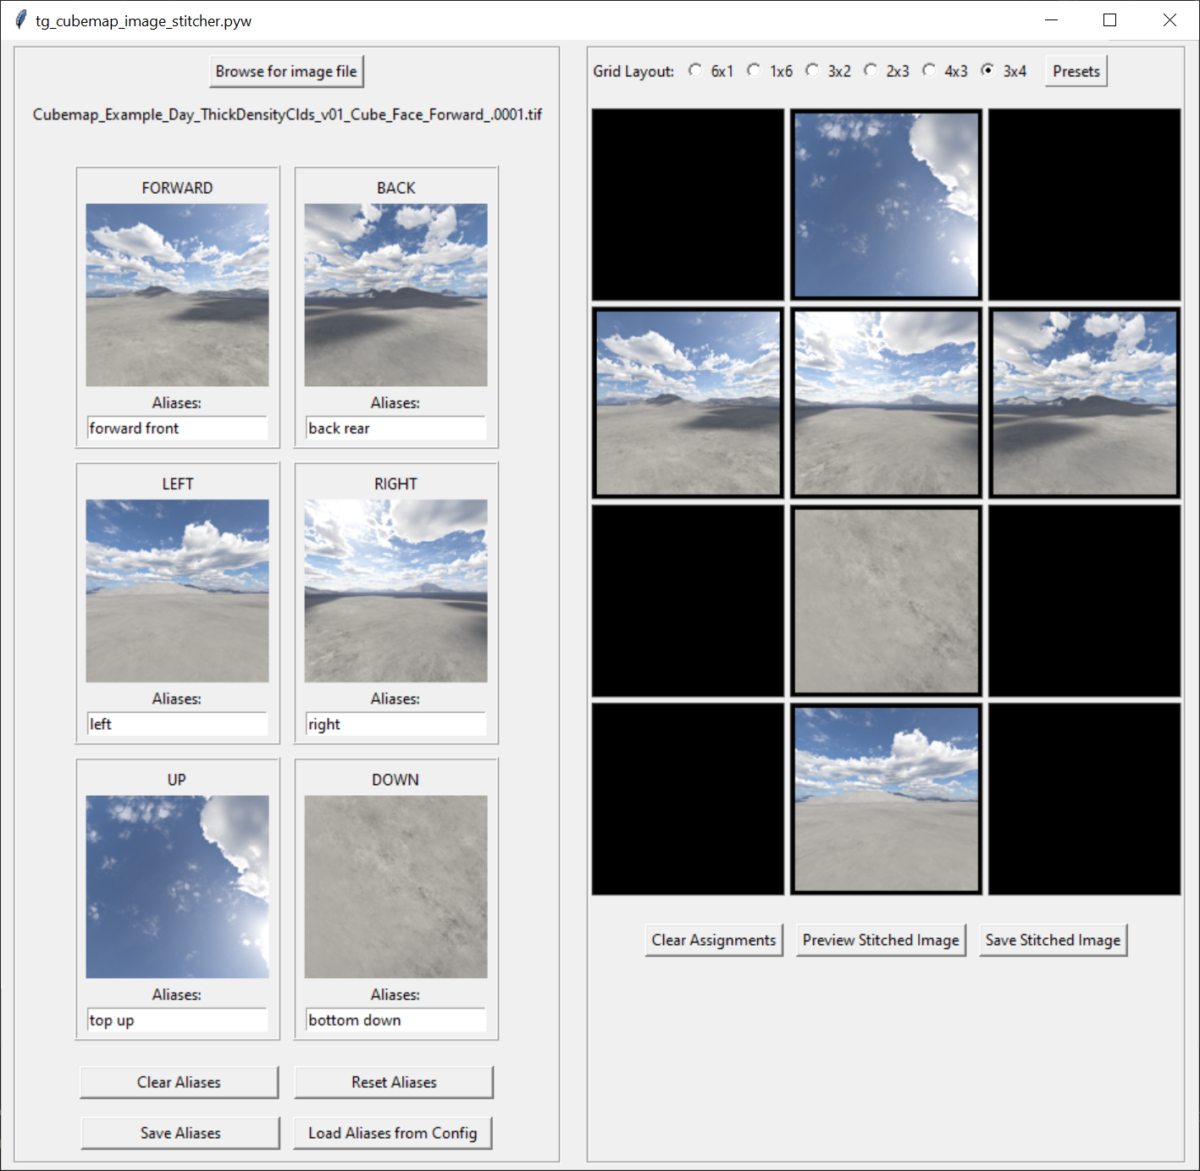
Task: Click Clear Assignments button
Action: pyautogui.click(x=714, y=940)
